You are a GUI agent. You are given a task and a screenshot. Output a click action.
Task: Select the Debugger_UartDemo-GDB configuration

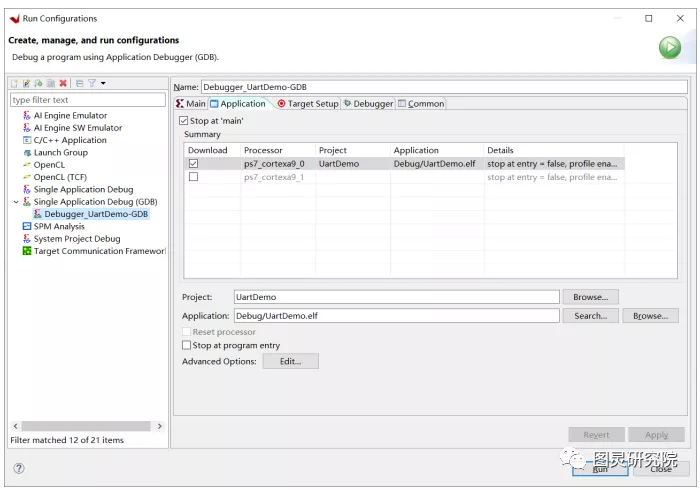96,214
